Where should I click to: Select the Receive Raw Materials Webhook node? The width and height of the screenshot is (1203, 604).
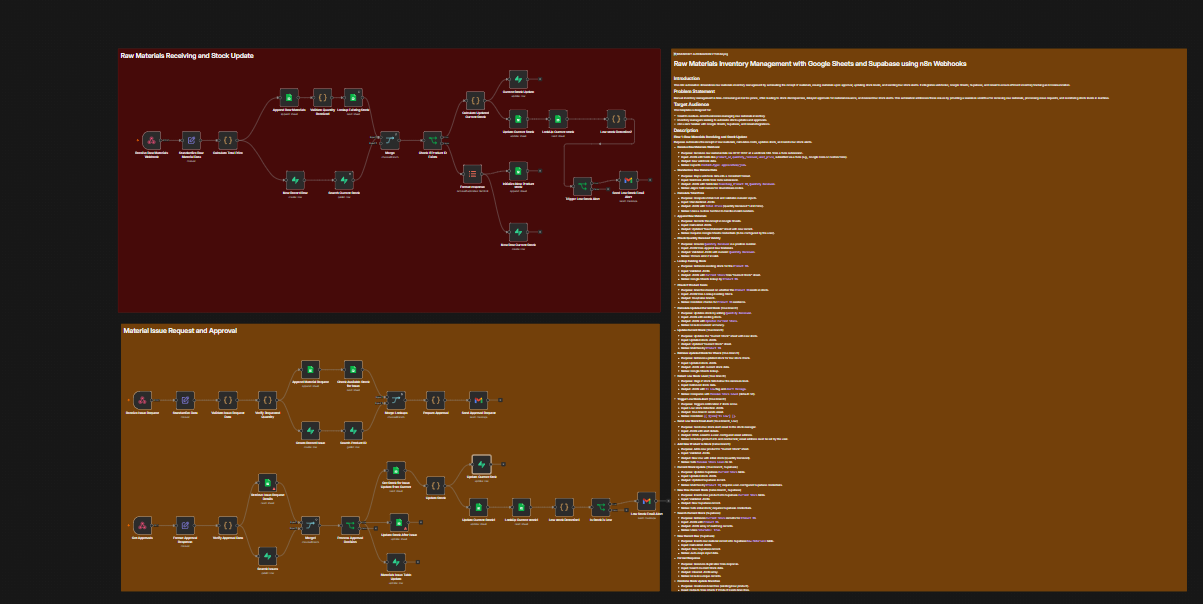[151, 140]
